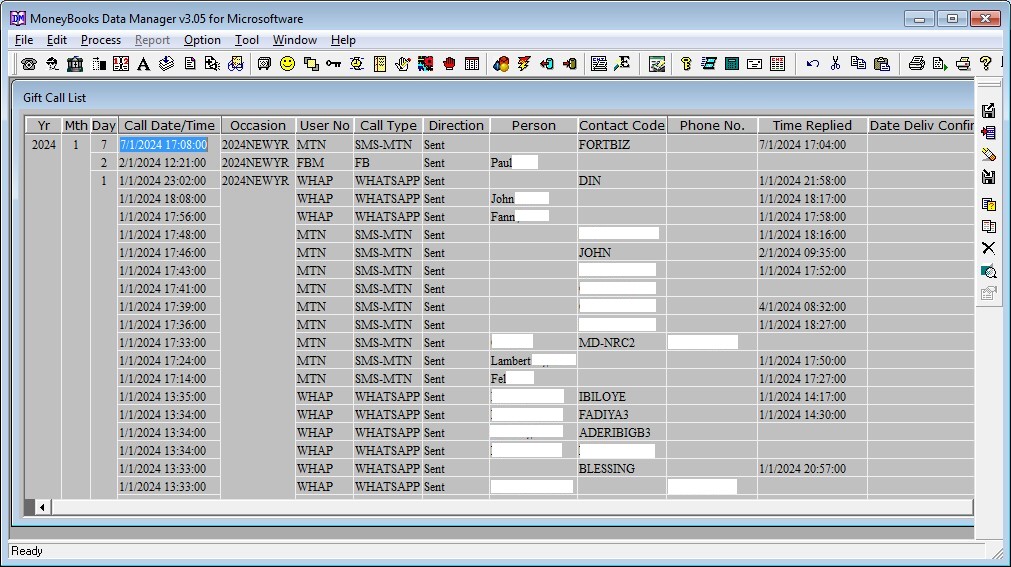The height and width of the screenshot is (567, 1011).
Task: Click the scissors cut icon
Action: pyautogui.click(x=835, y=64)
